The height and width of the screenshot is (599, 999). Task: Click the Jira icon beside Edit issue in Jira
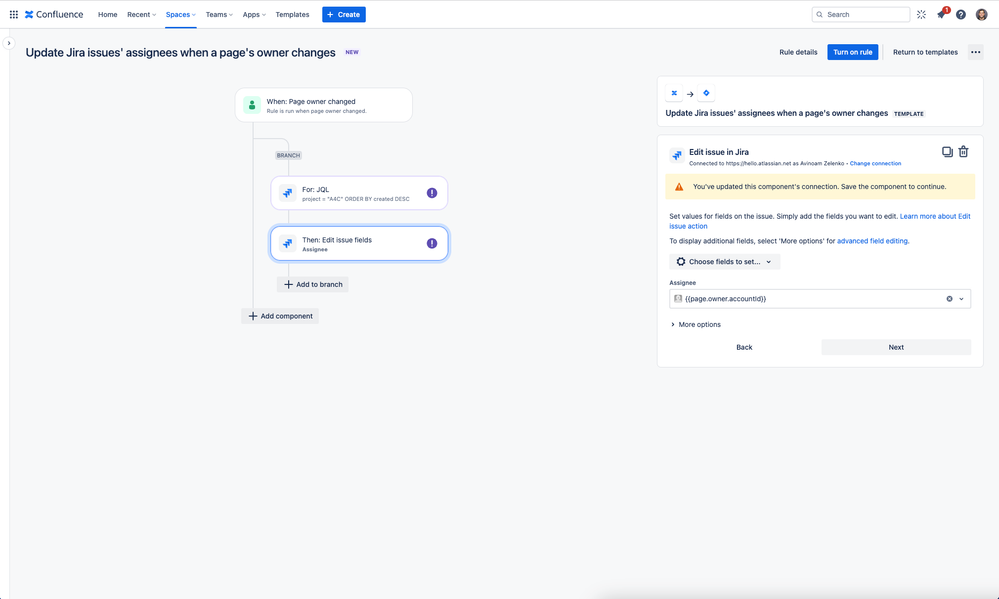pyautogui.click(x=677, y=155)
